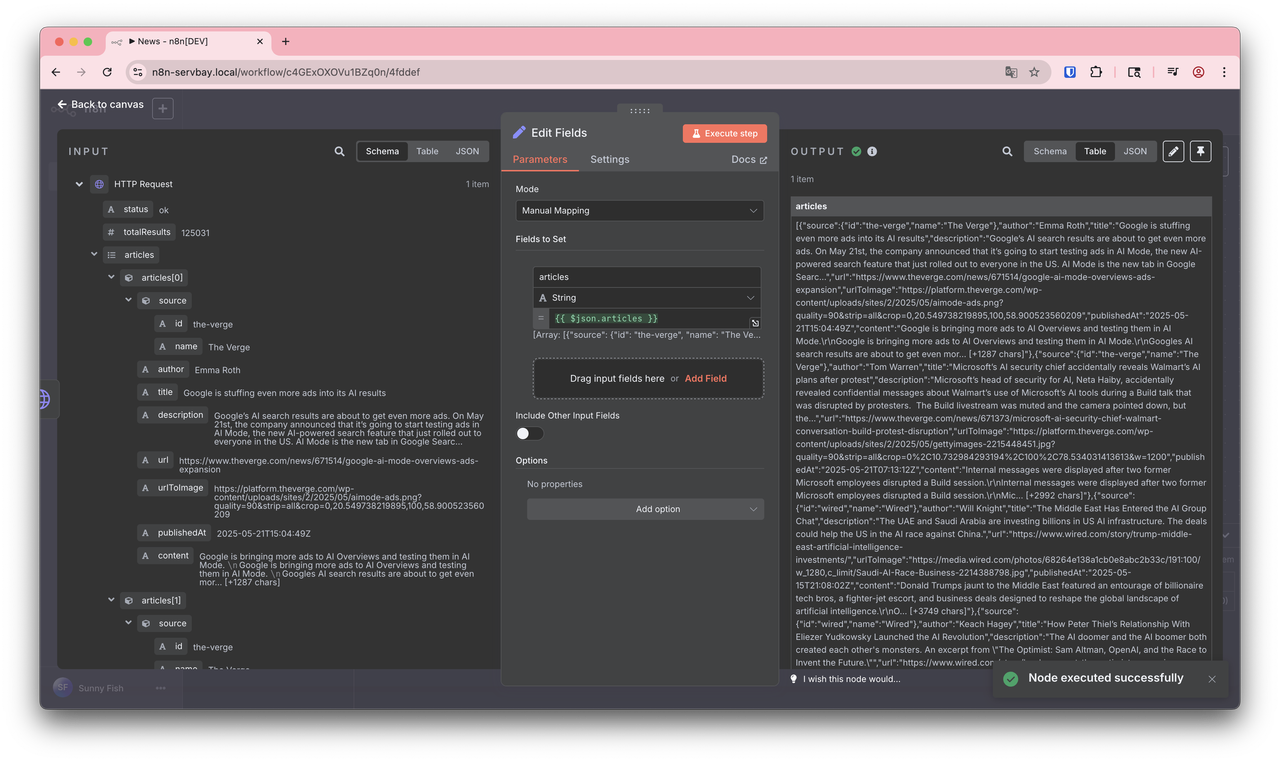Click the totalResults number field pill
1280x762 pixels.
(139, 232)
